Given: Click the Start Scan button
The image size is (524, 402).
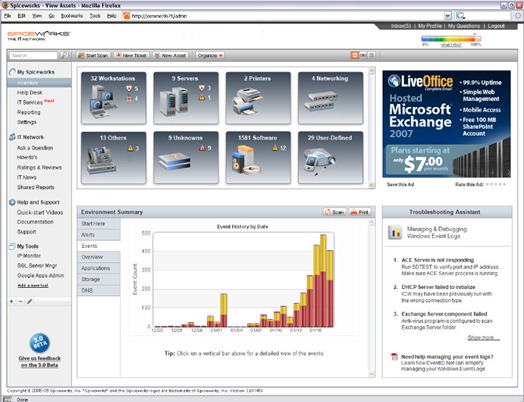Looking at the screenshot, I should click(93, 55).
